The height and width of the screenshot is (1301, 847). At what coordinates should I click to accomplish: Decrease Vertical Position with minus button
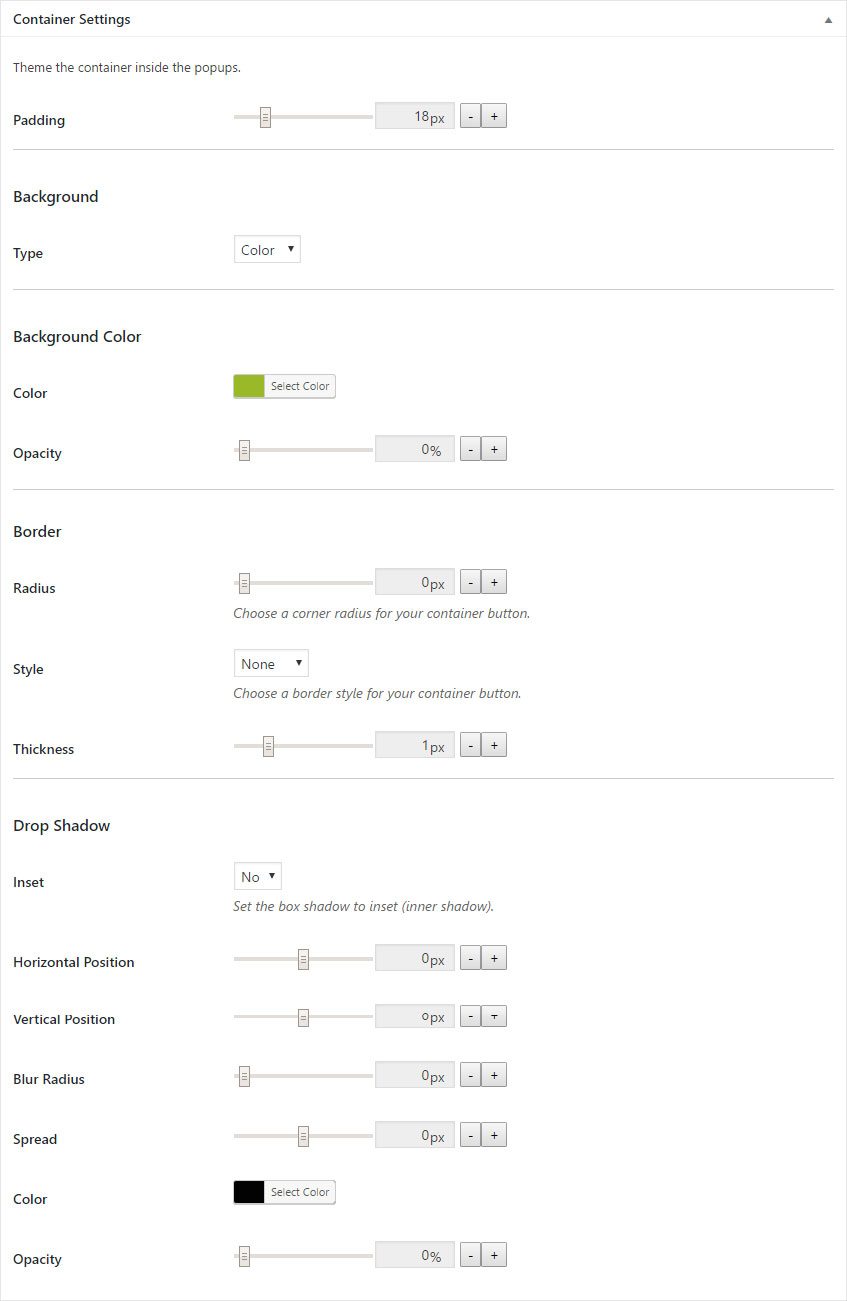click(x=470, y=1015)
